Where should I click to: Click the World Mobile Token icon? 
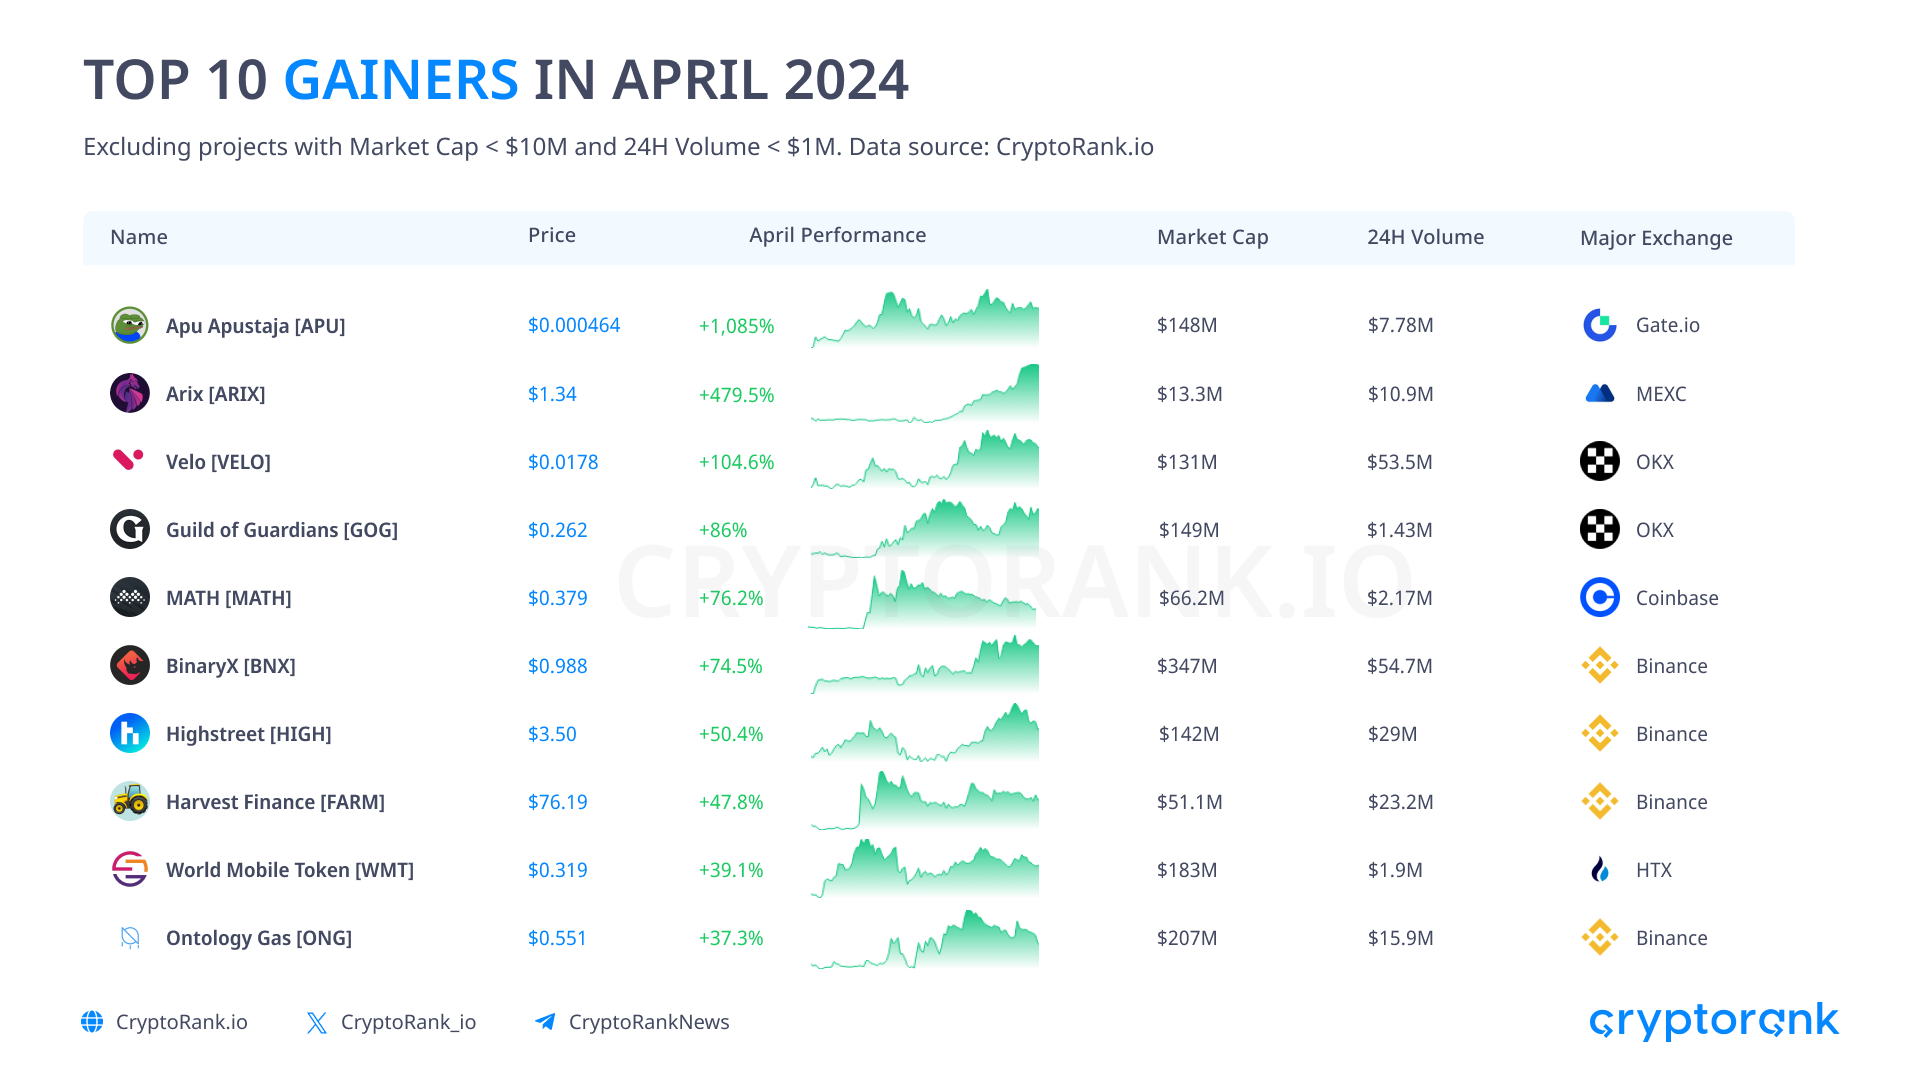pos(130,869)
